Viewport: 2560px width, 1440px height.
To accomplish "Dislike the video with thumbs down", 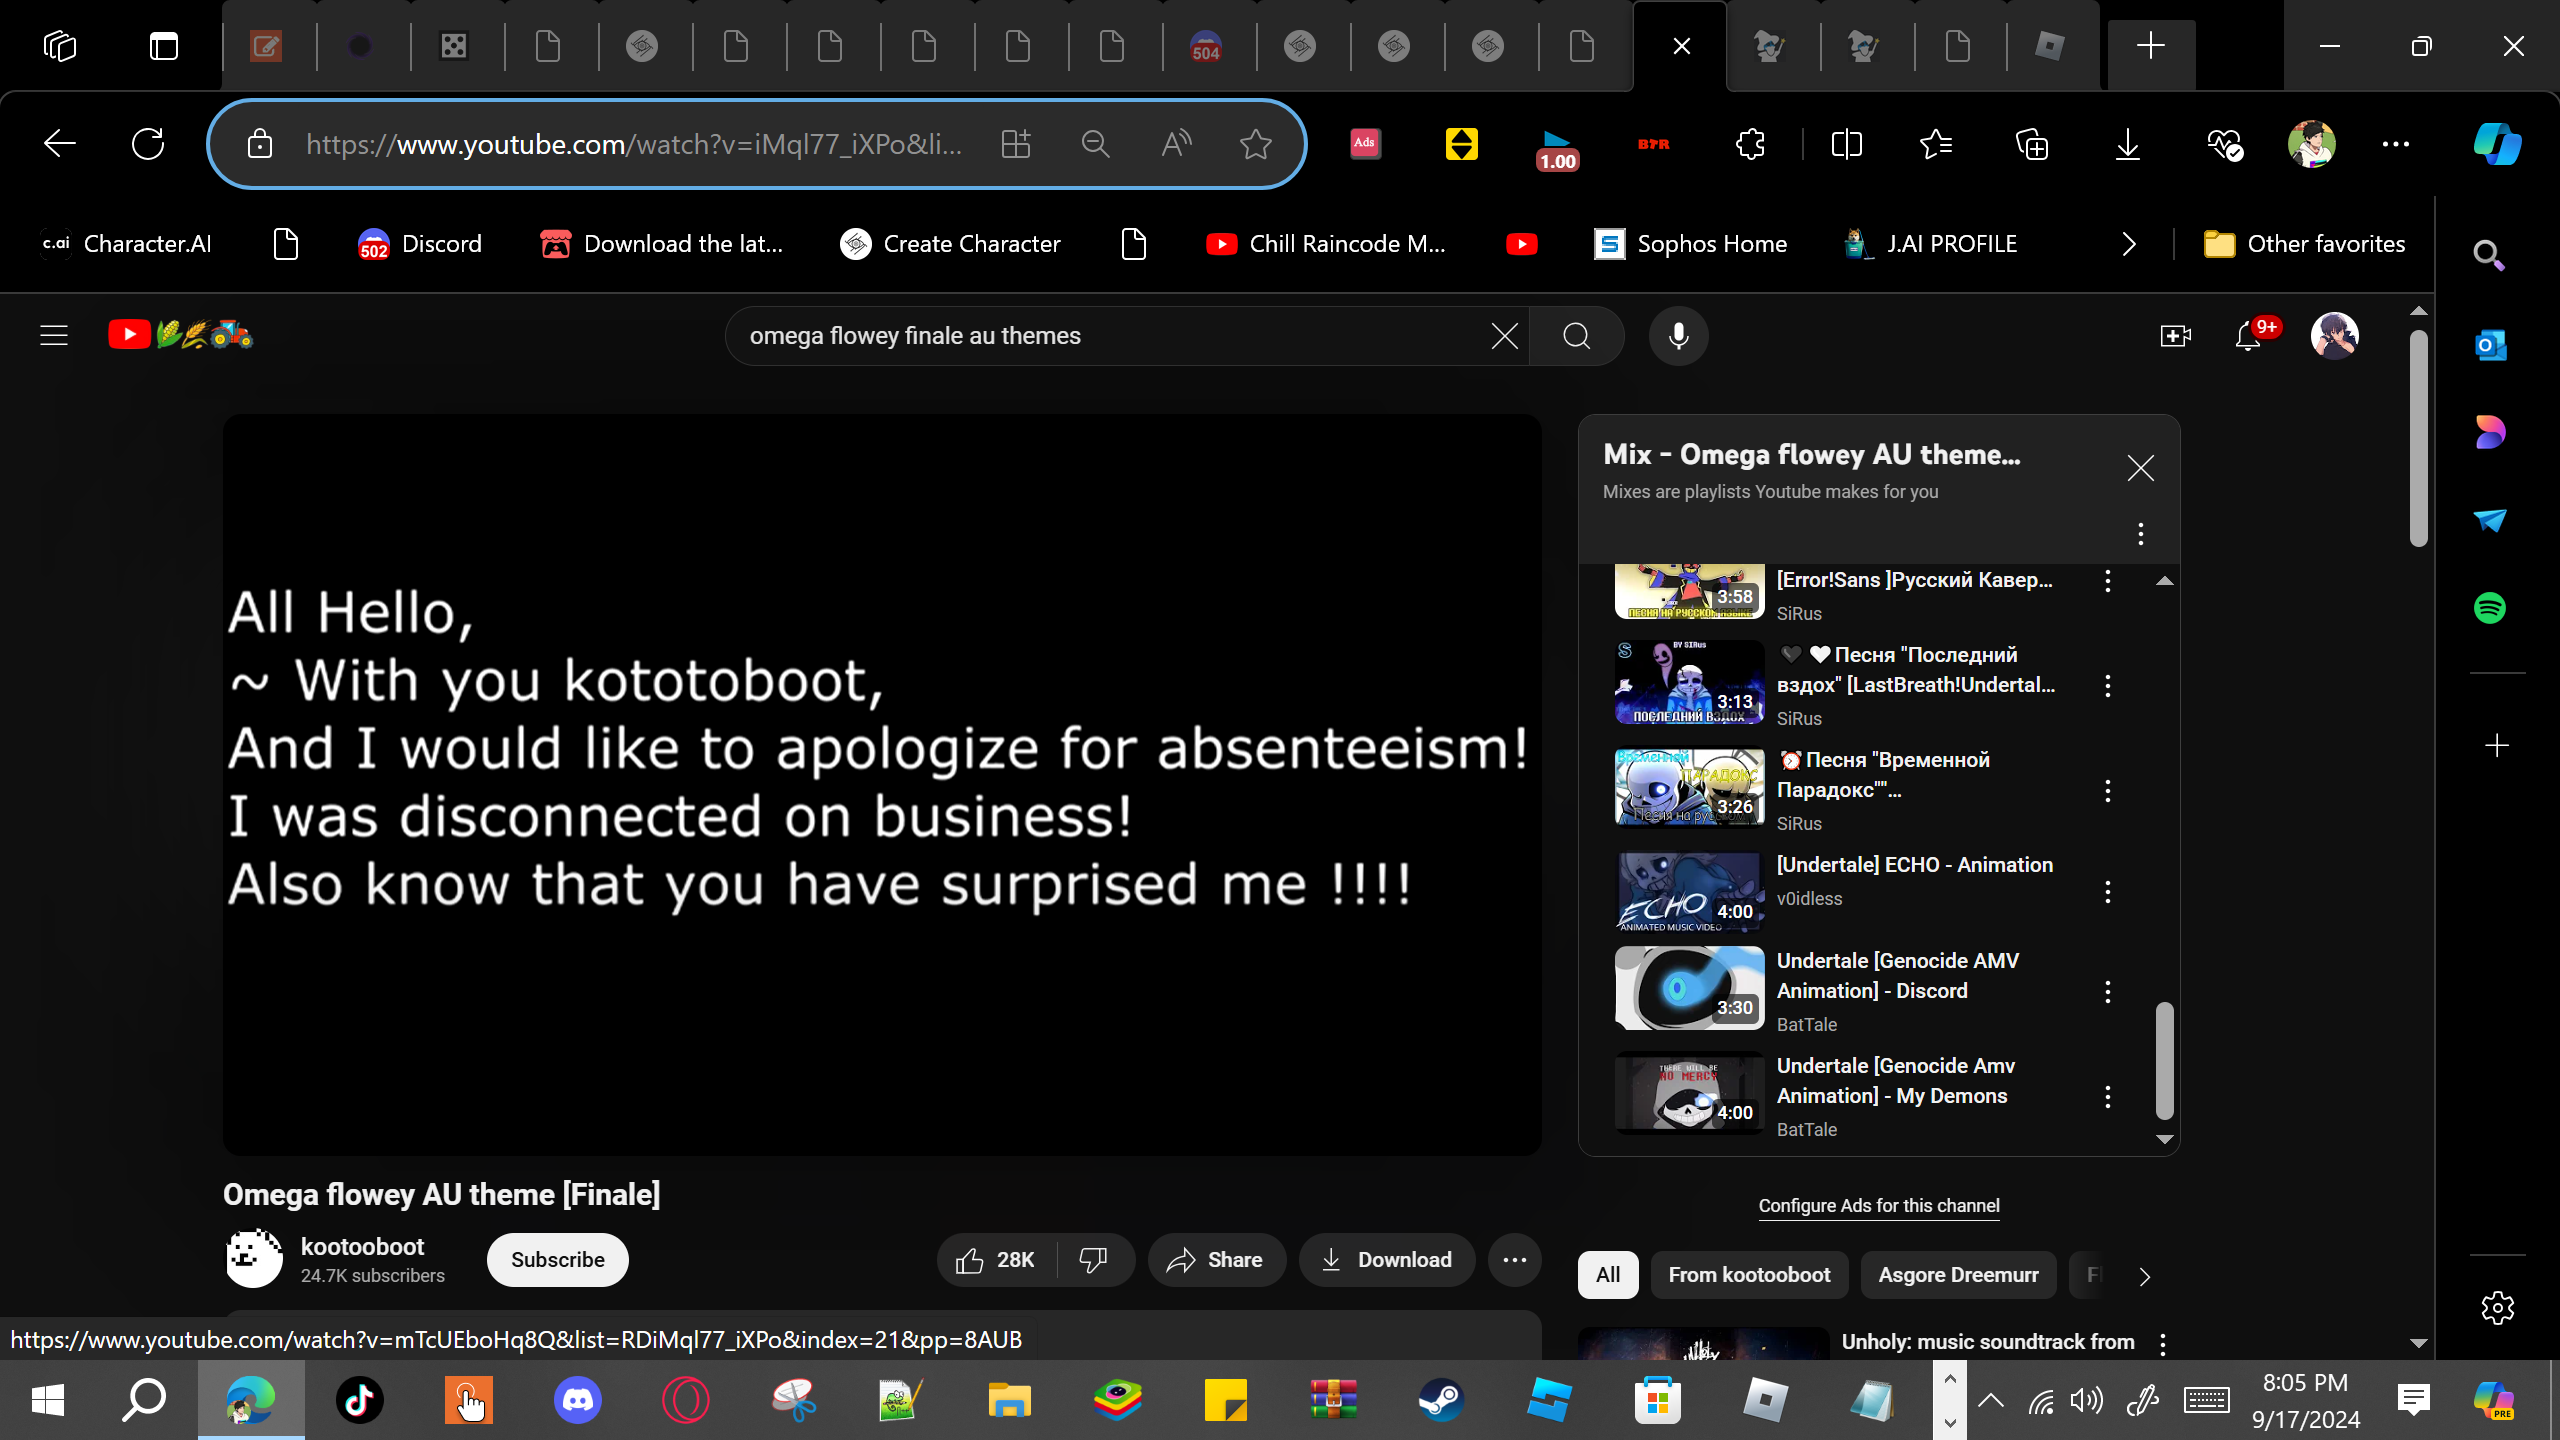I will pos(1093,1260).
